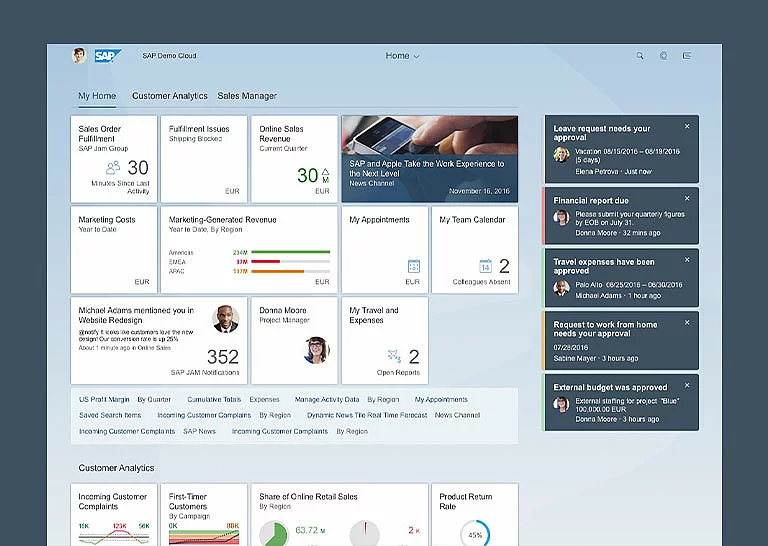Viewport: 768px width, 546px height.
Task: Open My Appointments link in links bar
Action: click(x=441, y=400)
